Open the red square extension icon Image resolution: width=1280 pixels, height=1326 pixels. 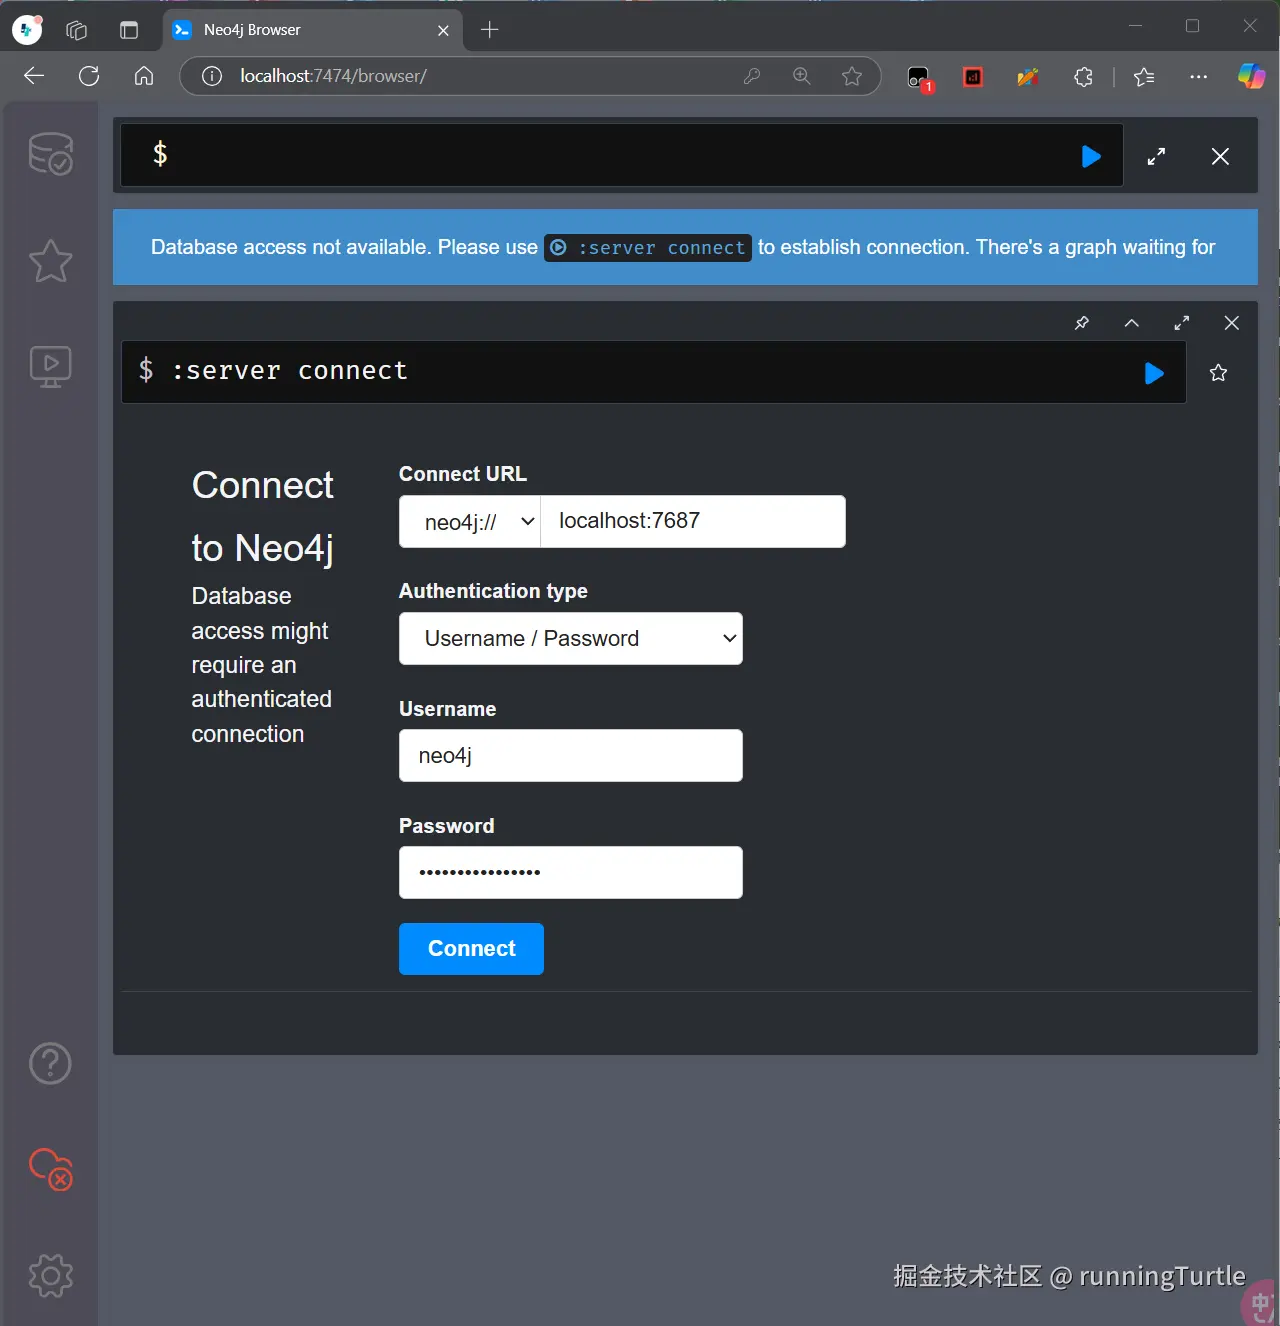[973, 77]
